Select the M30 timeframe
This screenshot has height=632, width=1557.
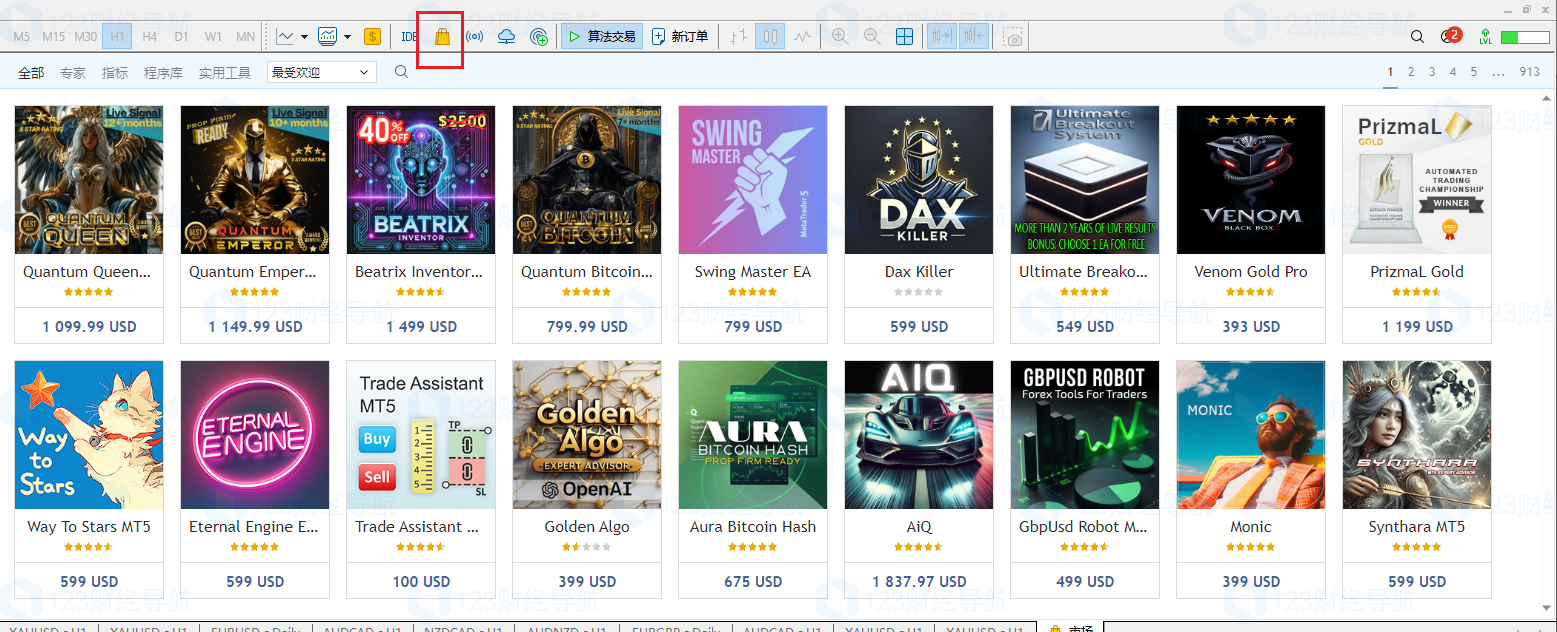click(86, 37)
